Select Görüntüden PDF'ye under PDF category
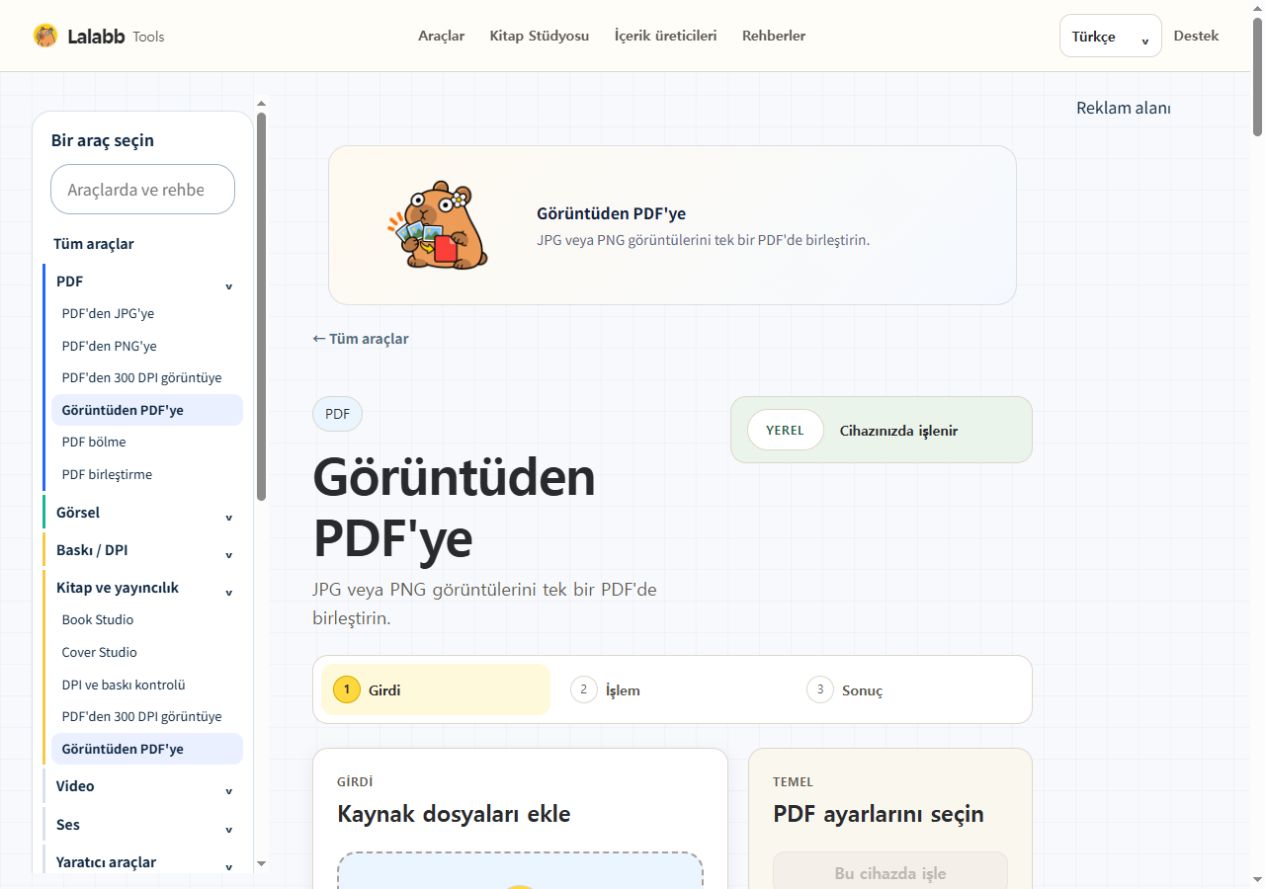This screenshot has height=889, width=1265. [147, 410]
